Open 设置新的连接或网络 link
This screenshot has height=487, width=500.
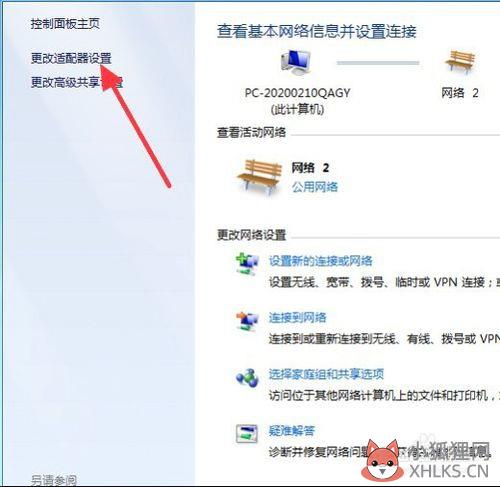point(321,261)
